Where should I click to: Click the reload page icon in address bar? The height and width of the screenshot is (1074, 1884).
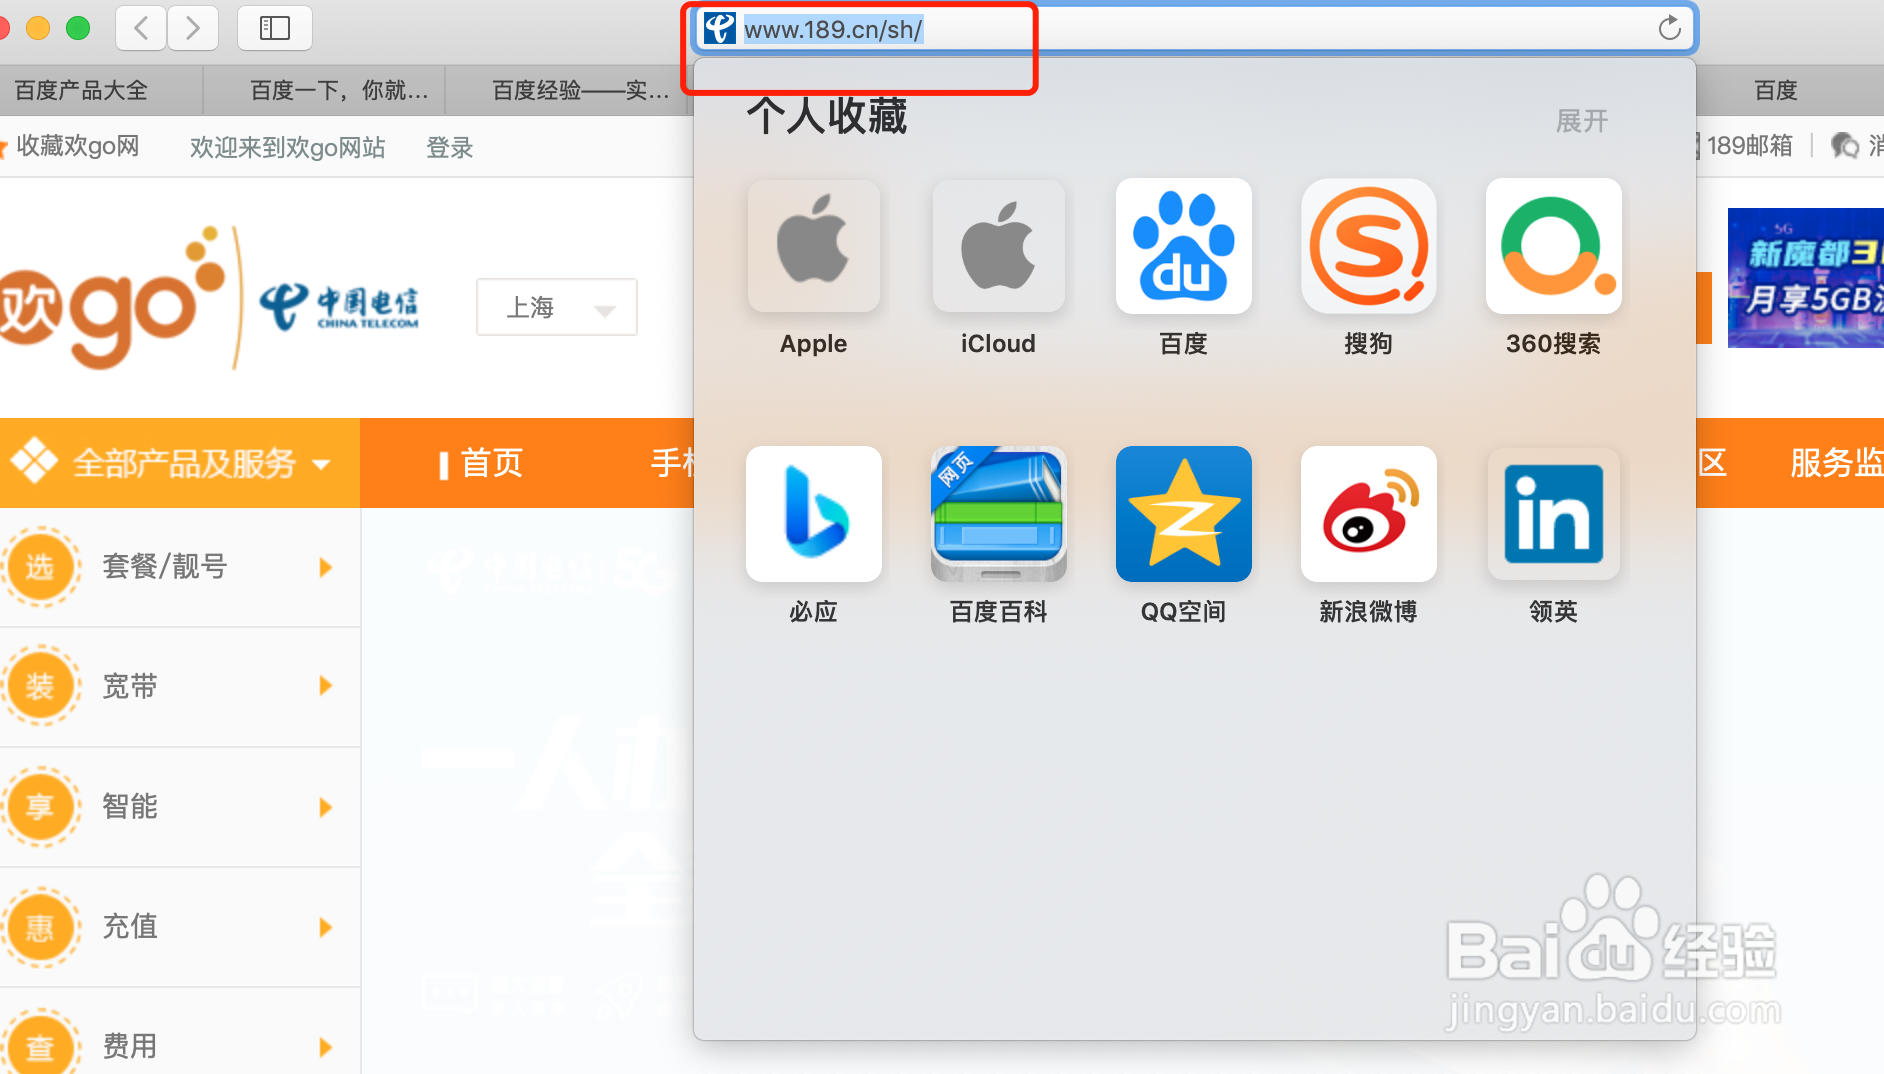pos(1669,28)
